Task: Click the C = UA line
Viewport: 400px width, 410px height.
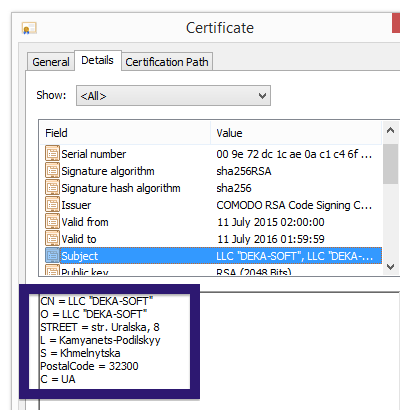Action: [58, 379]
